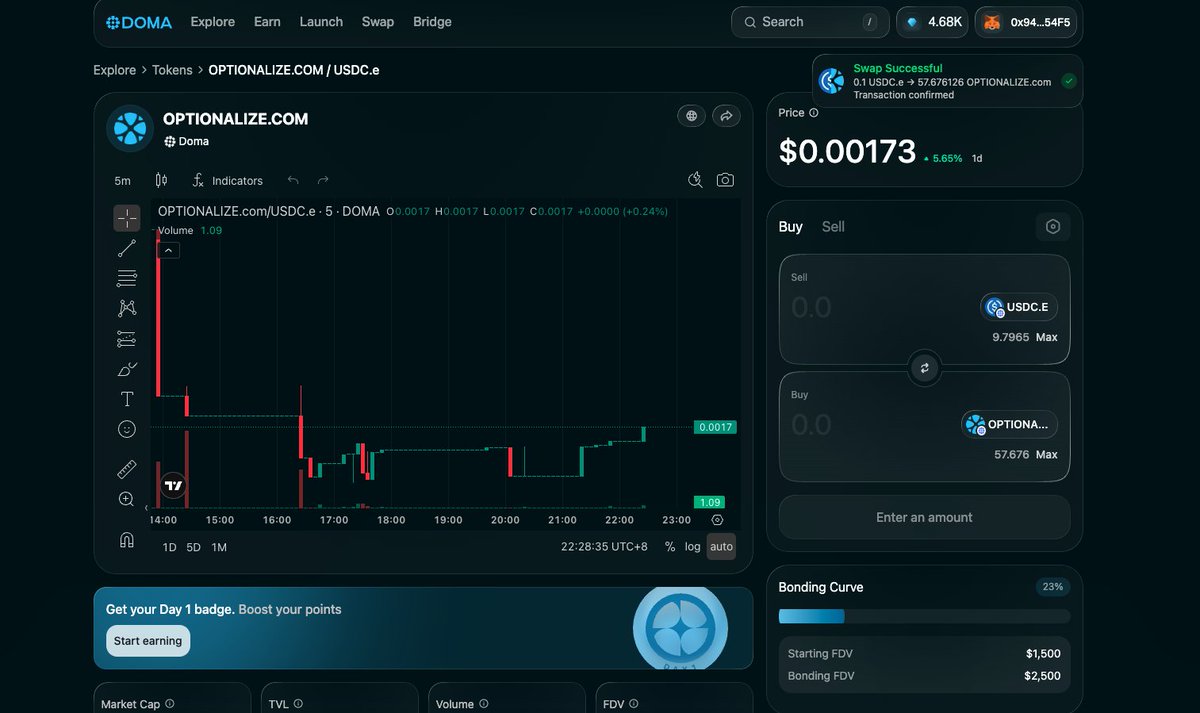The image size is (1200, 713).
Task: Click the DOMA logo
Action: click(139, 22)
